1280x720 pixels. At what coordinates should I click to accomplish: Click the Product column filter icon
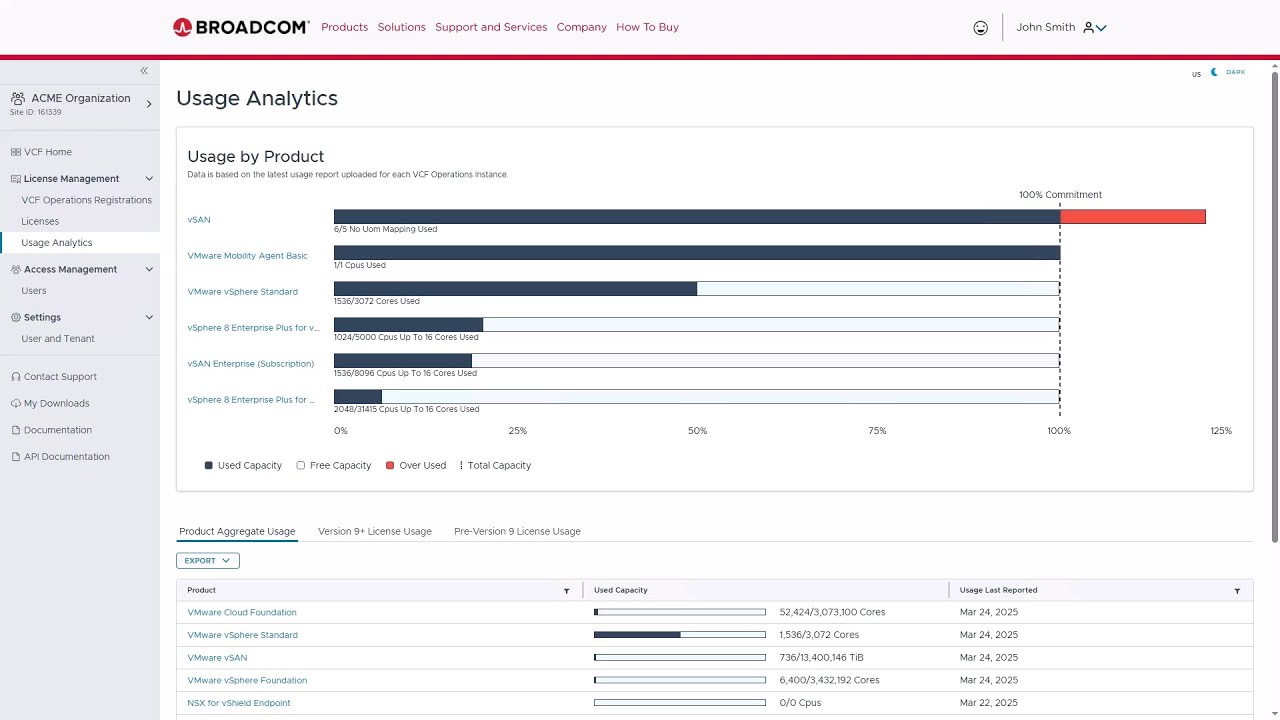pyautogui.click(x=567, y=591)
